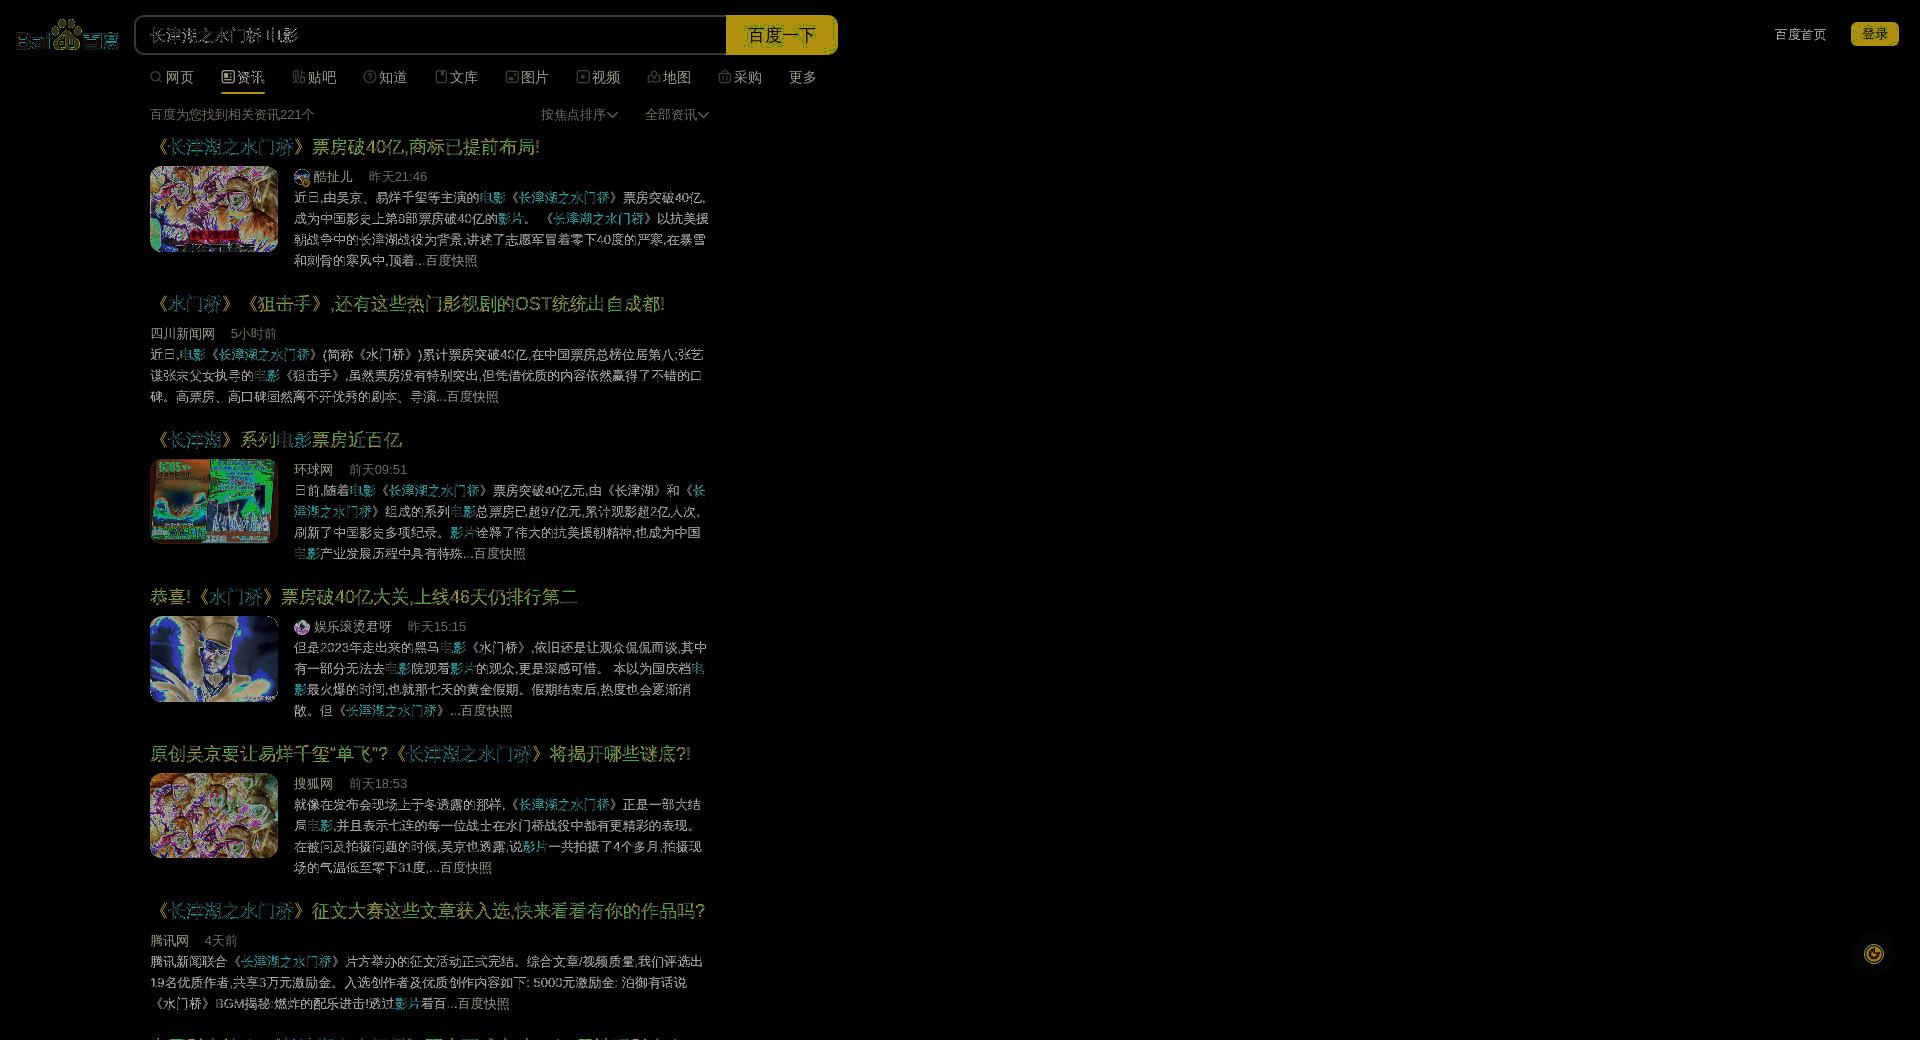Click the 文库 document icon
Screen dimensions: 1920x1040
tap(440, 77)
